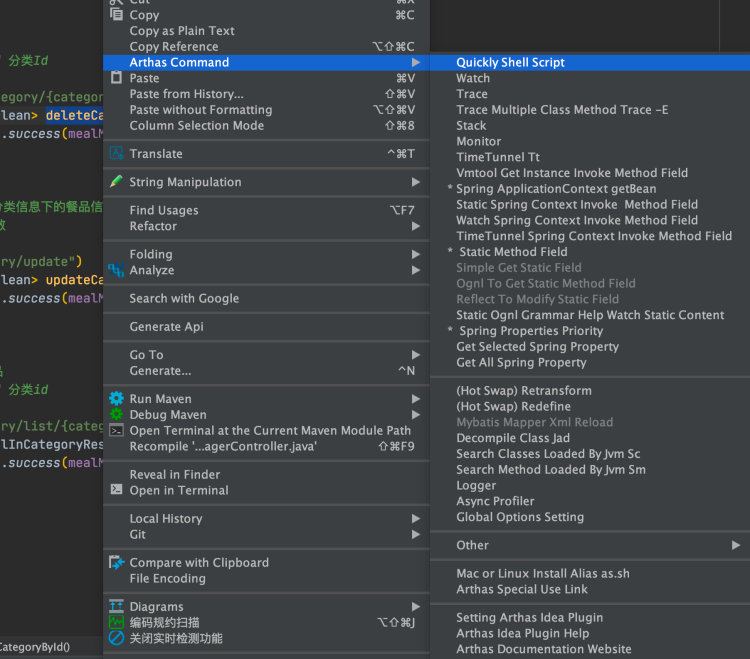Screen dimensions: 750x659
Task: Expand the Other submenu arrow
Action: coord(736,545)
